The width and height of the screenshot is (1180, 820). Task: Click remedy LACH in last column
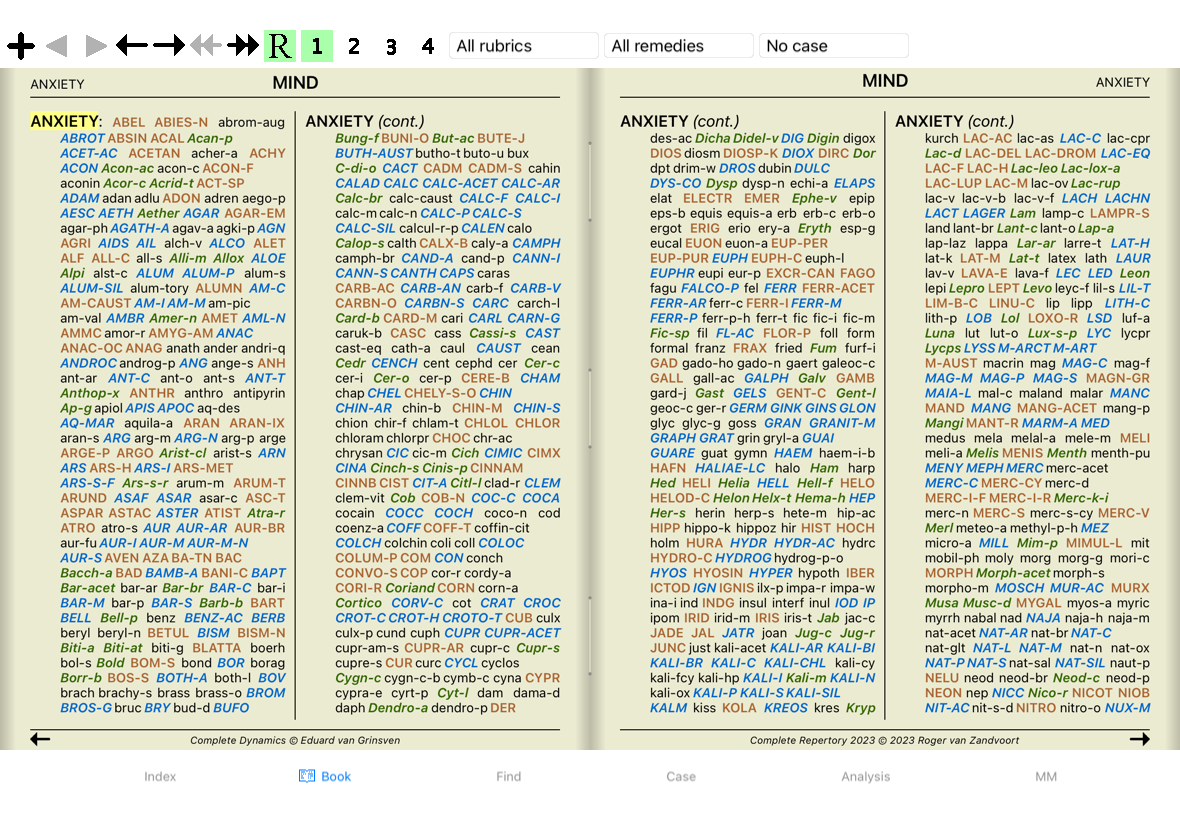point(1079,198)
